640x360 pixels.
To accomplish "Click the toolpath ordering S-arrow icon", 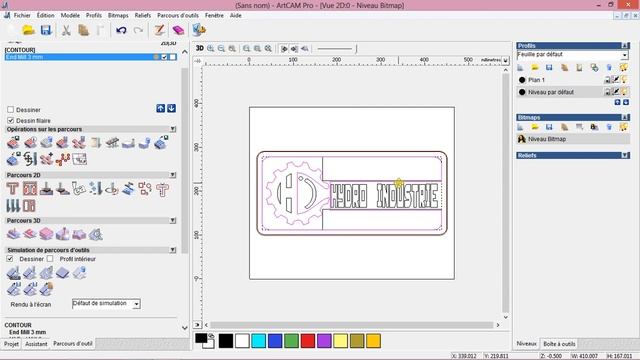I will coord(30,159).
